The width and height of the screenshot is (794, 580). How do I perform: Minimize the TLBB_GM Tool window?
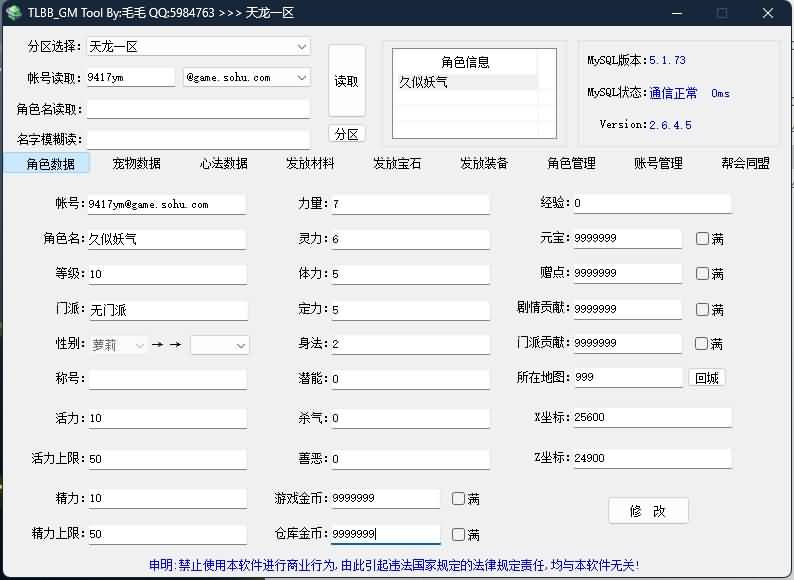point(677,13)
